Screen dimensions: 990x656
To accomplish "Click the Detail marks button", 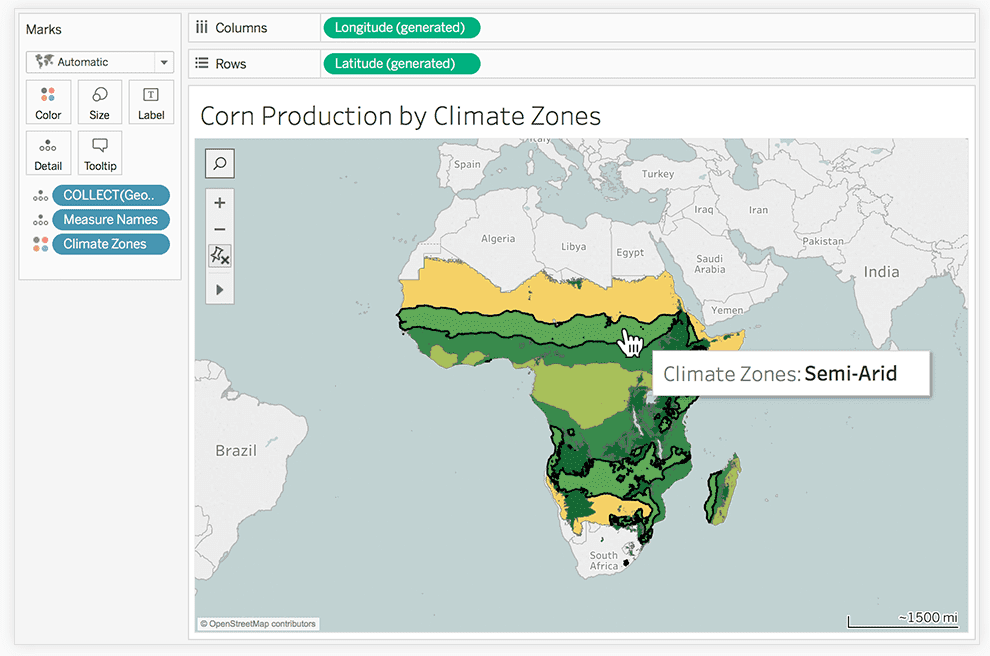I will 48,153.
